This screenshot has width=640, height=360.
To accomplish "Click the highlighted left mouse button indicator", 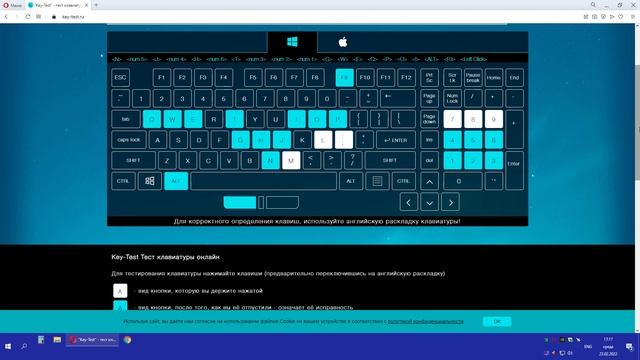I will pyautogui.click(x=240, y=202).
